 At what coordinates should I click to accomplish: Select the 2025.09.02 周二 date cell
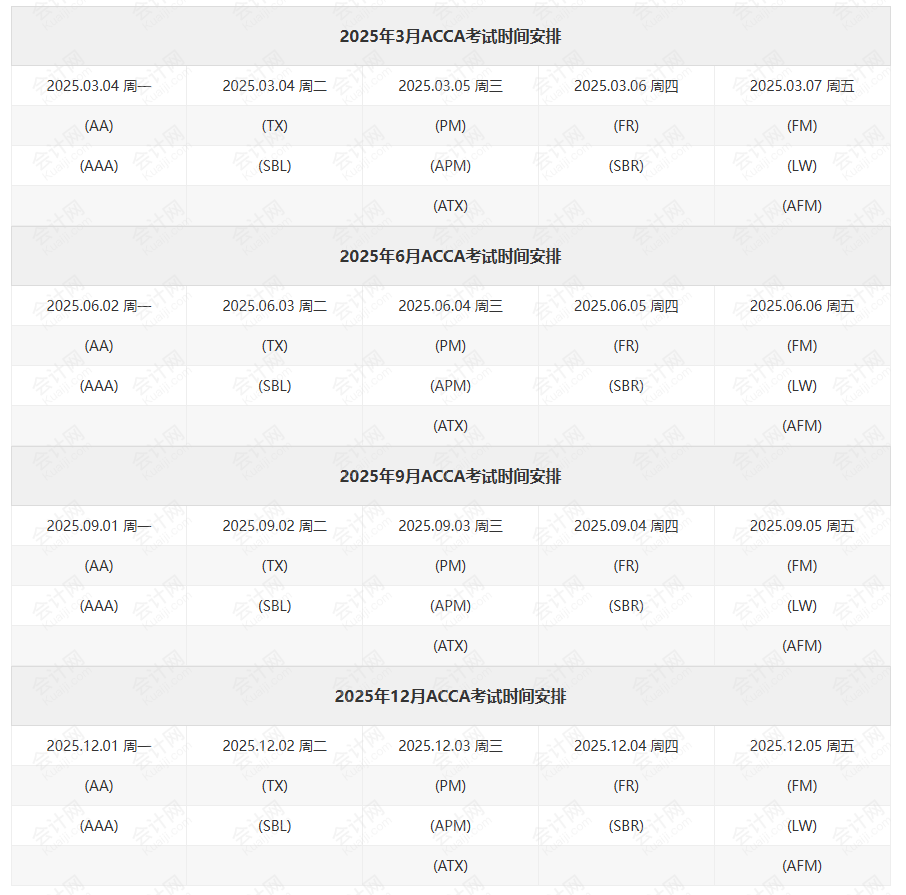click(x=274, y=526)
